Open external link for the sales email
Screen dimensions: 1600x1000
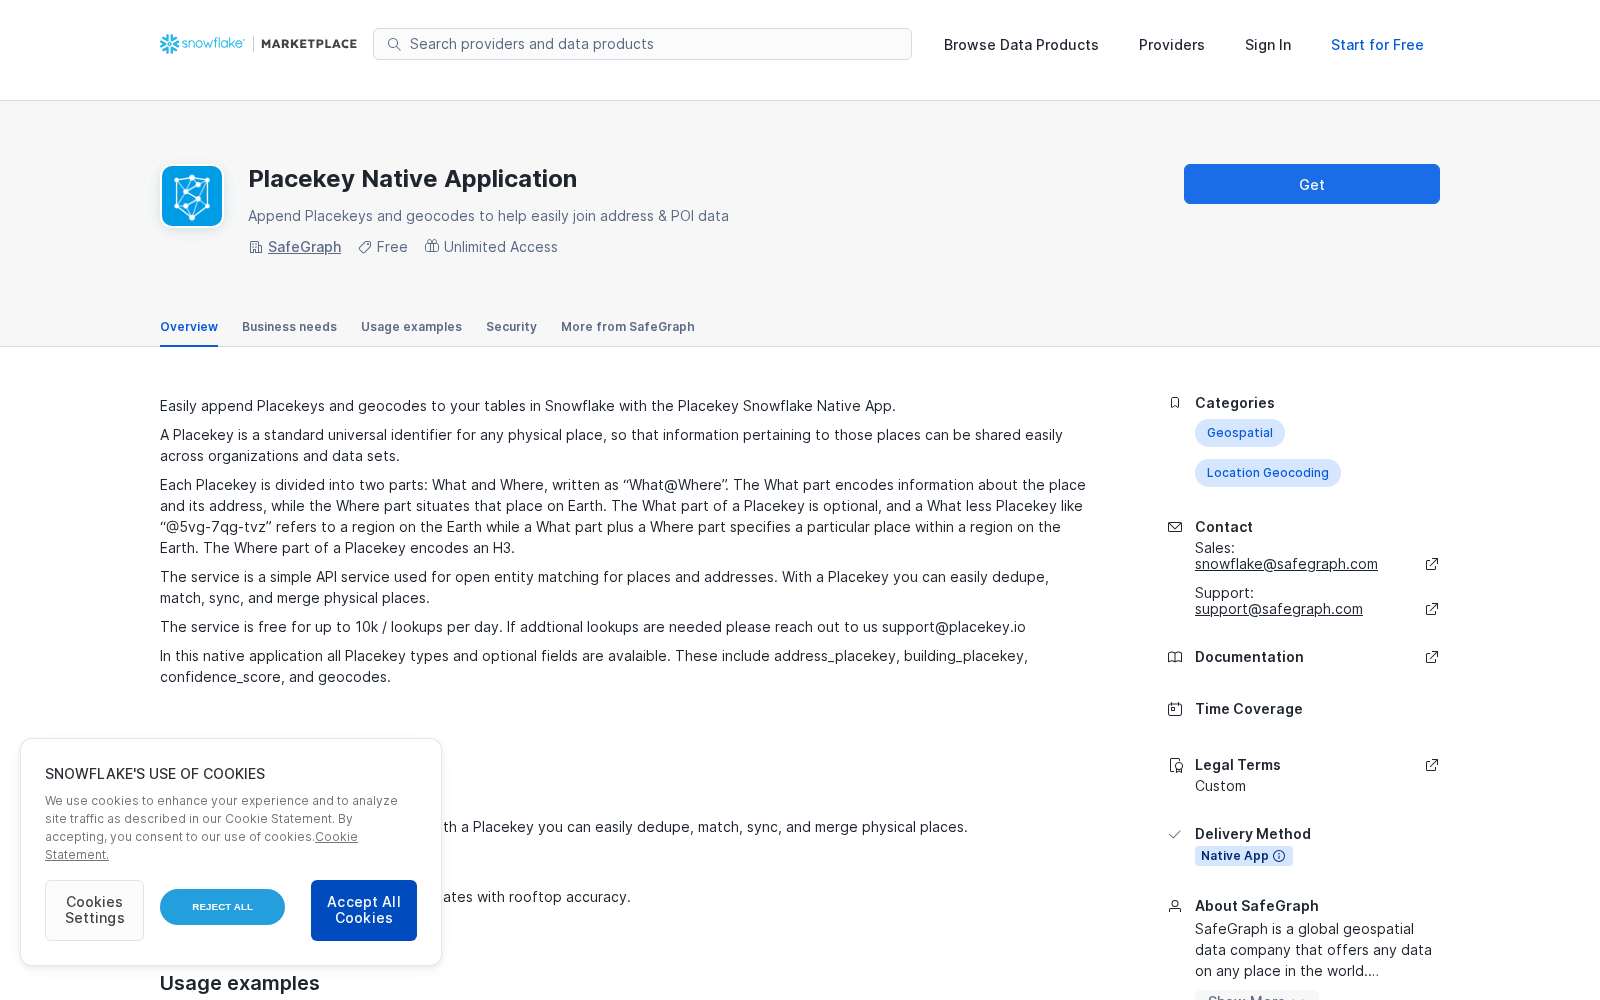(1432, 564)
